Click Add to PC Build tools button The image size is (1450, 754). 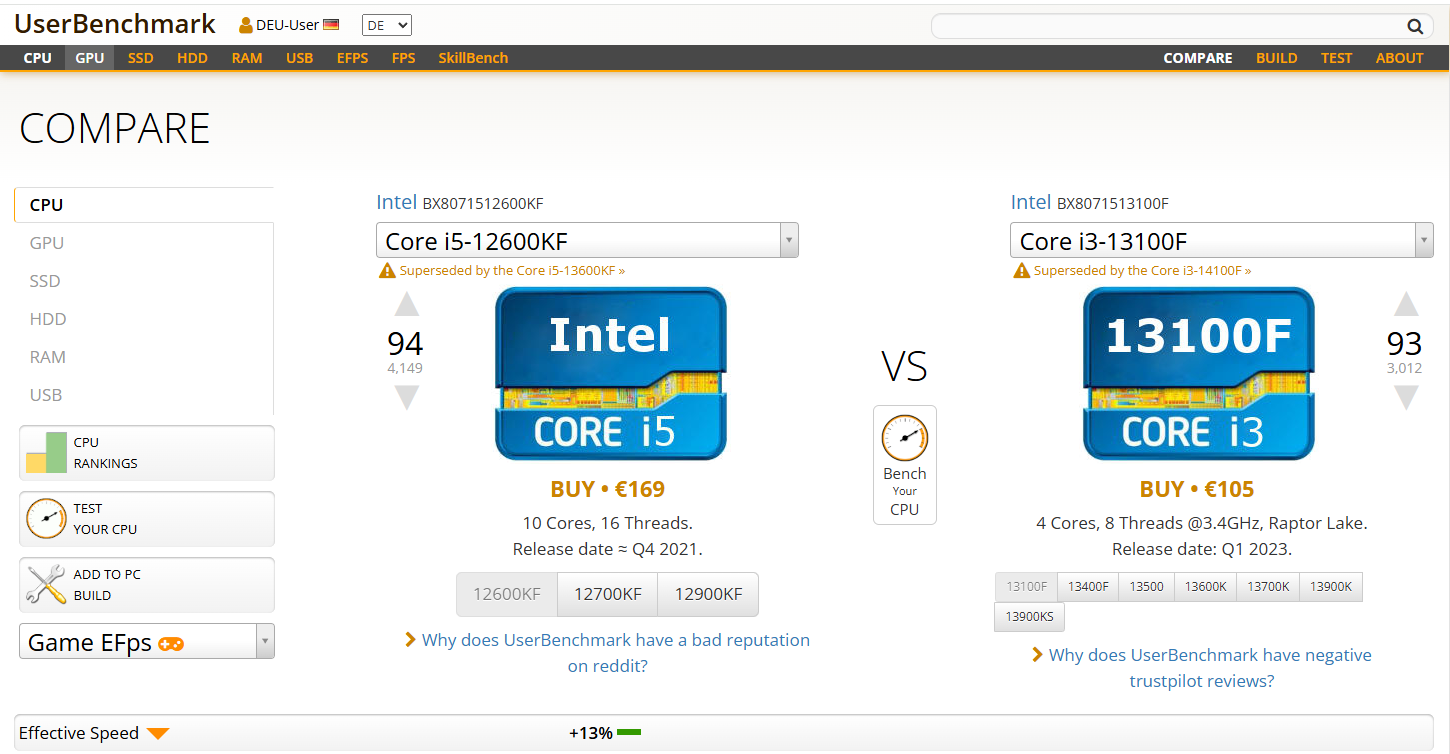[146, 585]
